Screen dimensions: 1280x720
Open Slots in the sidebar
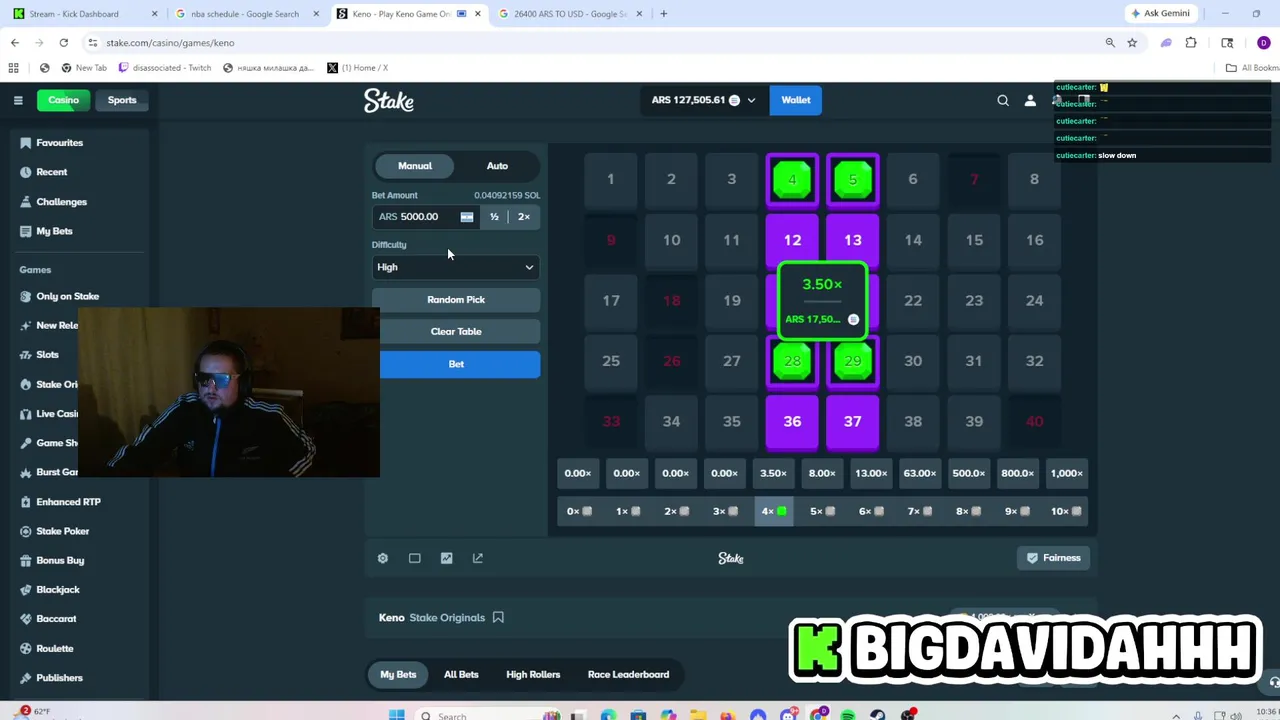tap(47, 354)
